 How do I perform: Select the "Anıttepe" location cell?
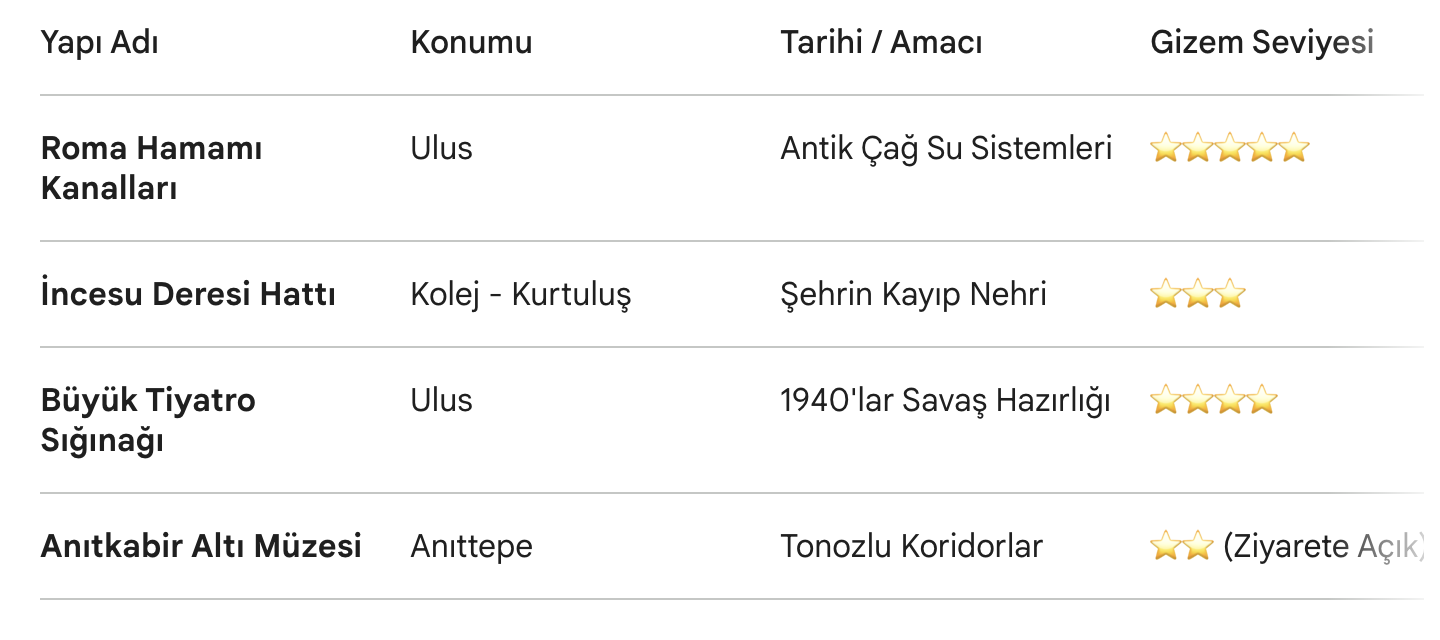pos(471,547)
